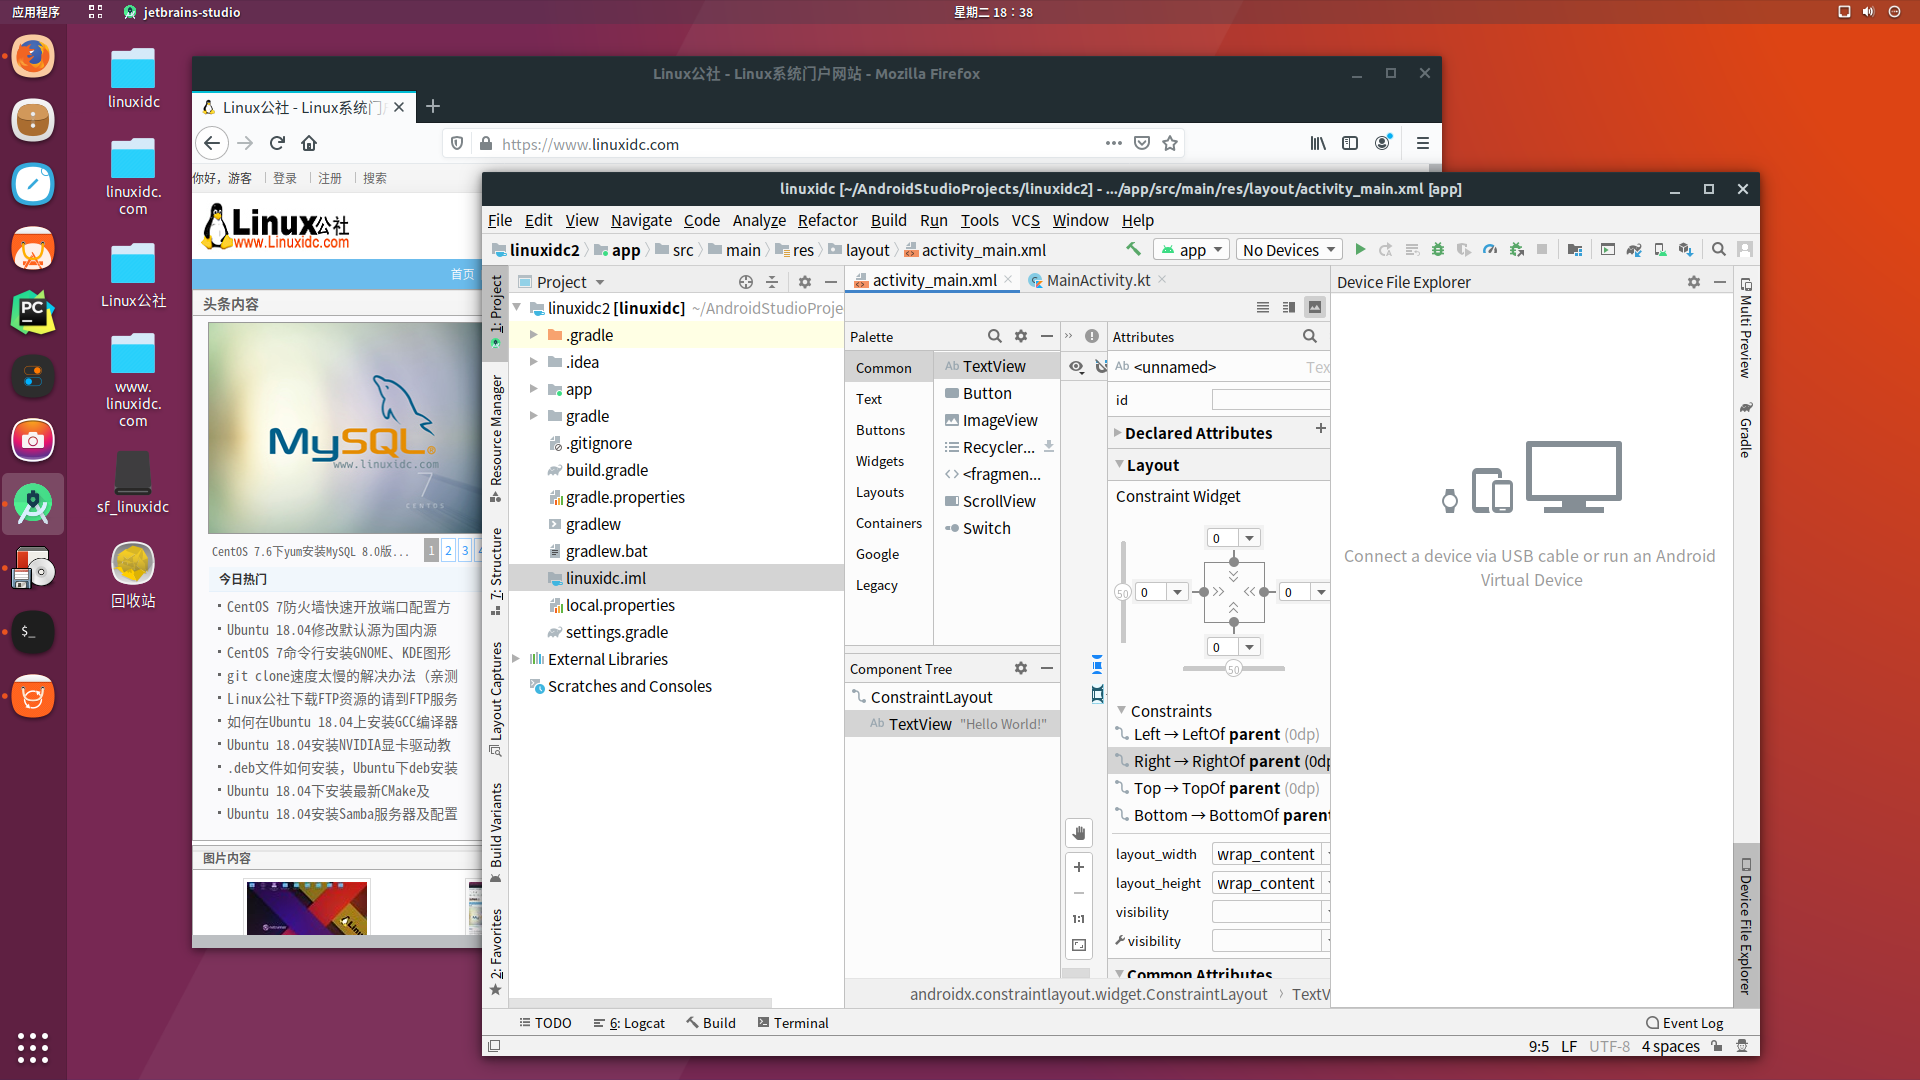Viewport: 1920px width, 1080px height.
Task: Click Show Applications grid in dock
Action: coord(33,1047)
